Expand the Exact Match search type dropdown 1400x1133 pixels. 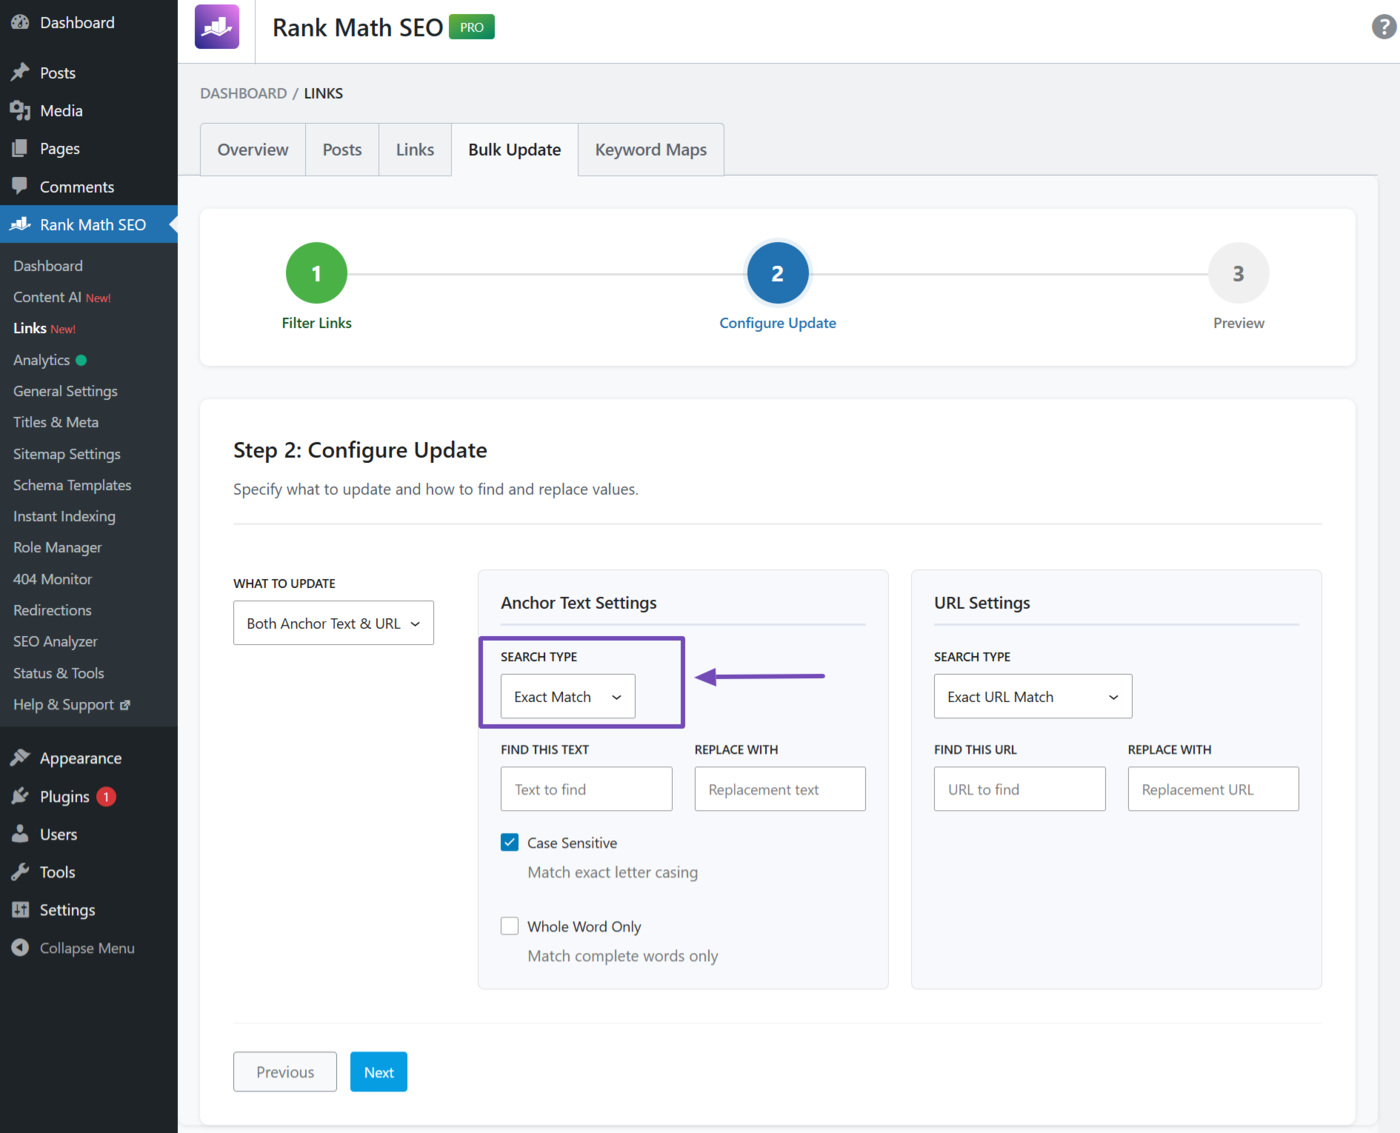pyautogui.click(x=567, y=697)
